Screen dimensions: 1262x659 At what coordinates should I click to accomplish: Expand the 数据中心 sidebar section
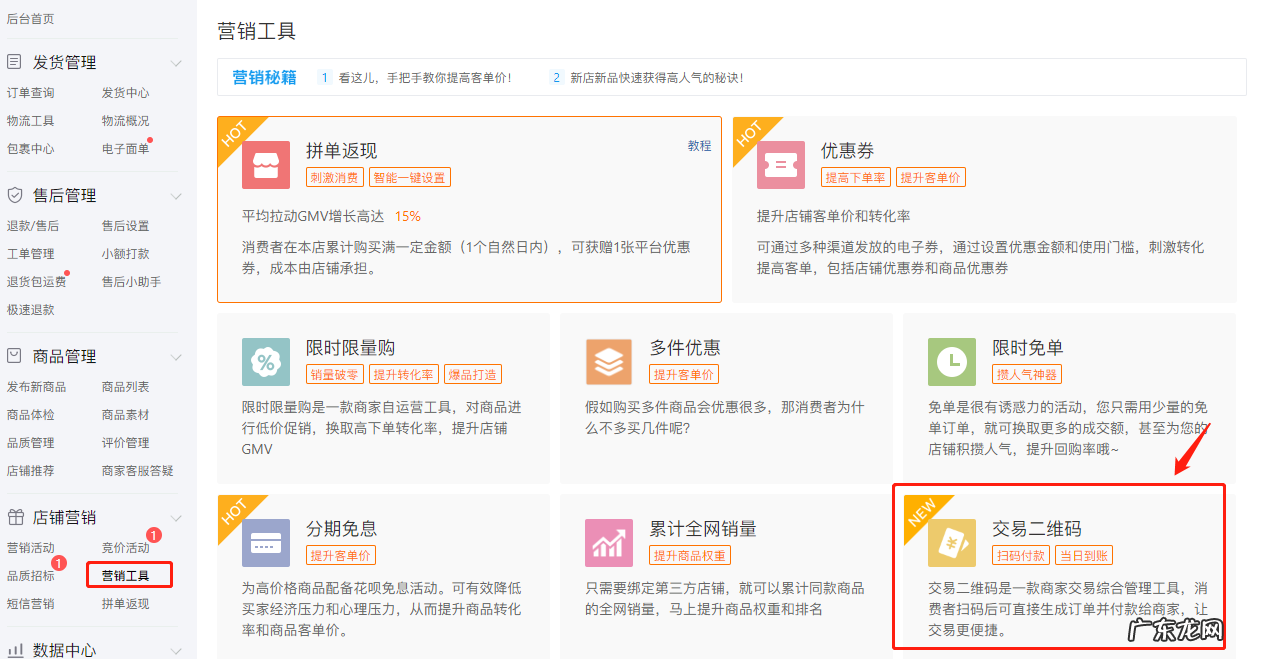pyautogui.click(x=178, y=648)
